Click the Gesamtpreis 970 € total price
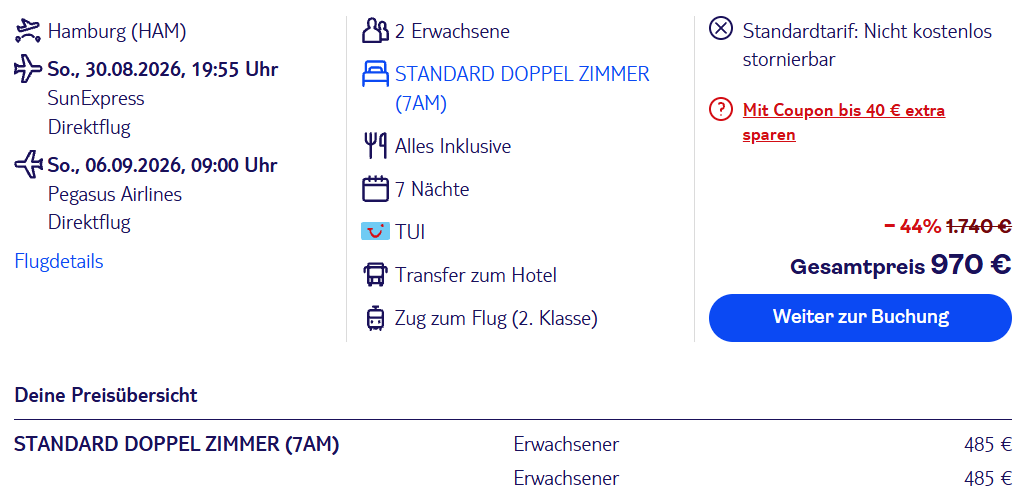The height and width of the screenshot is (493, 1024). pyautogui.click(x=901, y=265)
